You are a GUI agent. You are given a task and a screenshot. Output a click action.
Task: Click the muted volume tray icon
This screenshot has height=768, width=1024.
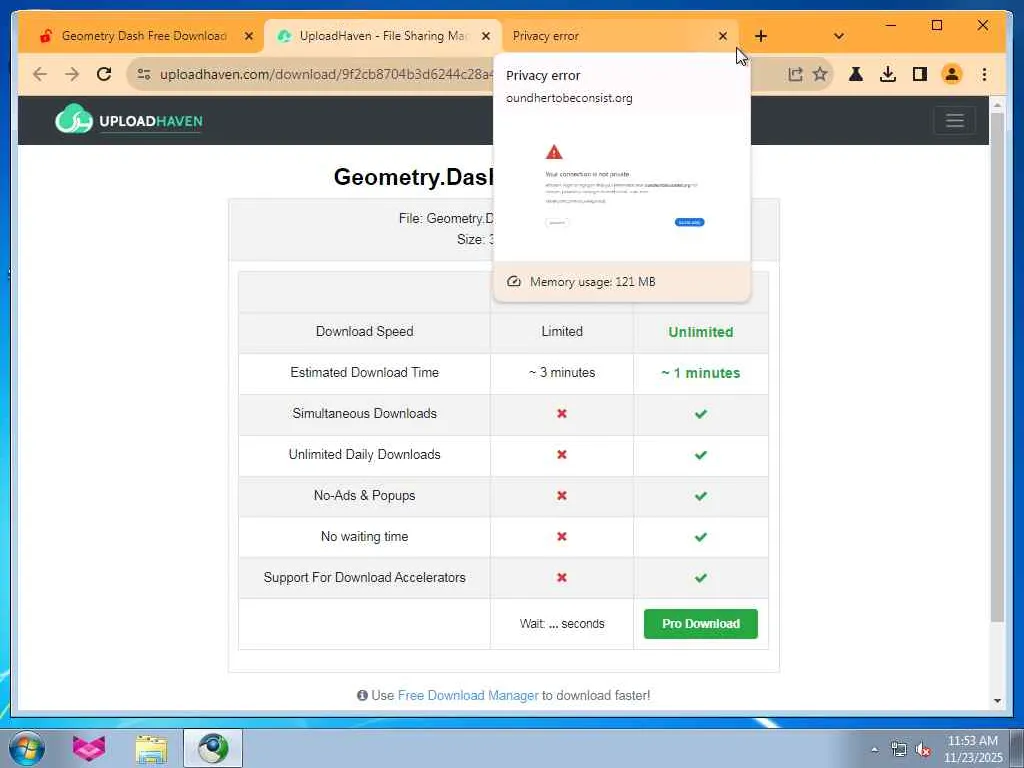point(923,750)
